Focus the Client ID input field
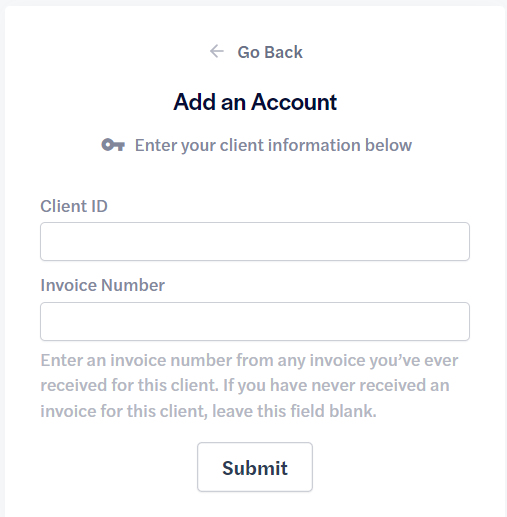 click(x=255, y=242)
